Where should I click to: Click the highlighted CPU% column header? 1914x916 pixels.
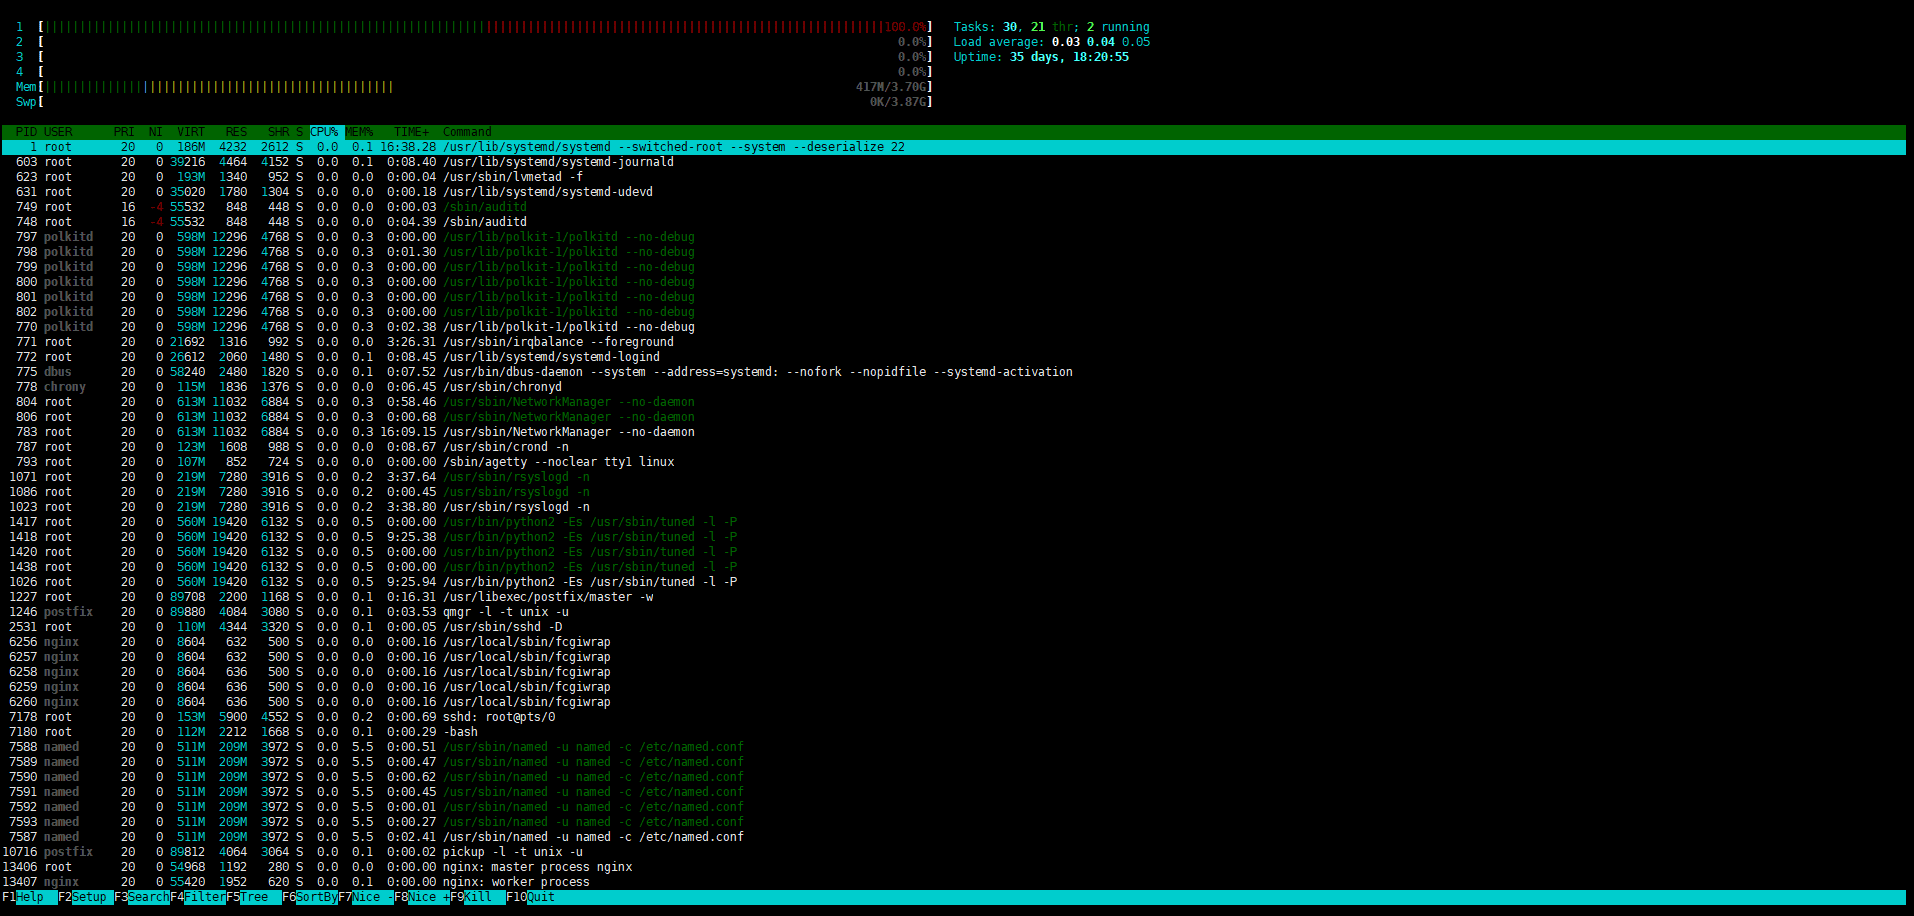tap(326, 132)
